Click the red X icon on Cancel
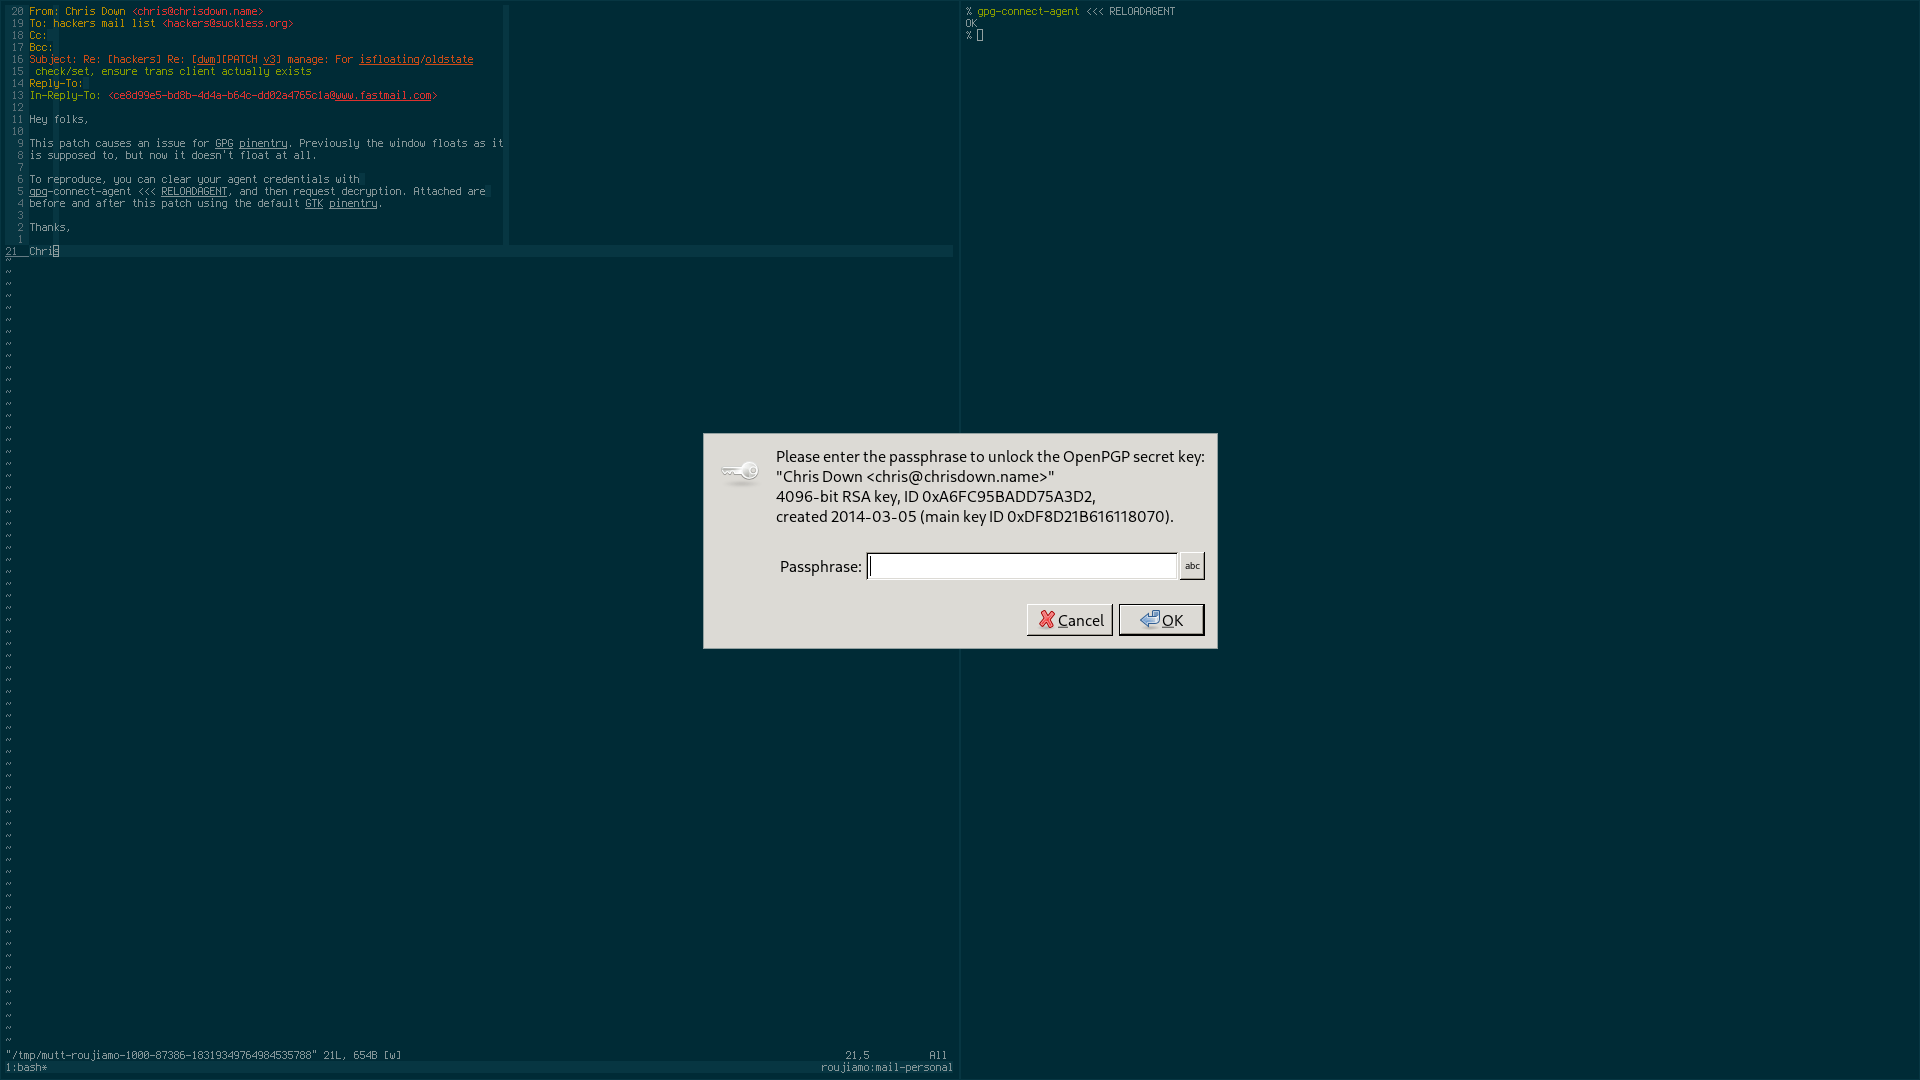This screenshot has width=1920, height=1080. 1046,620
